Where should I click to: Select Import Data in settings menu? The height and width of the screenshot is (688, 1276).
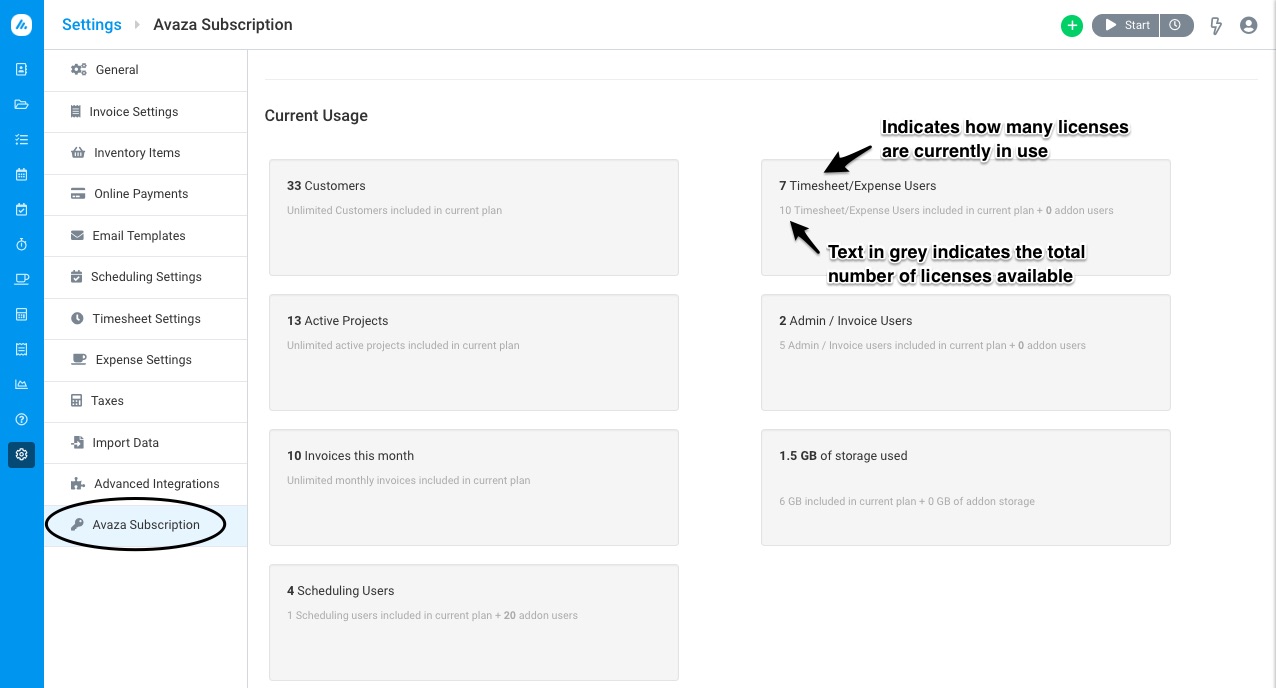point(146,443)
